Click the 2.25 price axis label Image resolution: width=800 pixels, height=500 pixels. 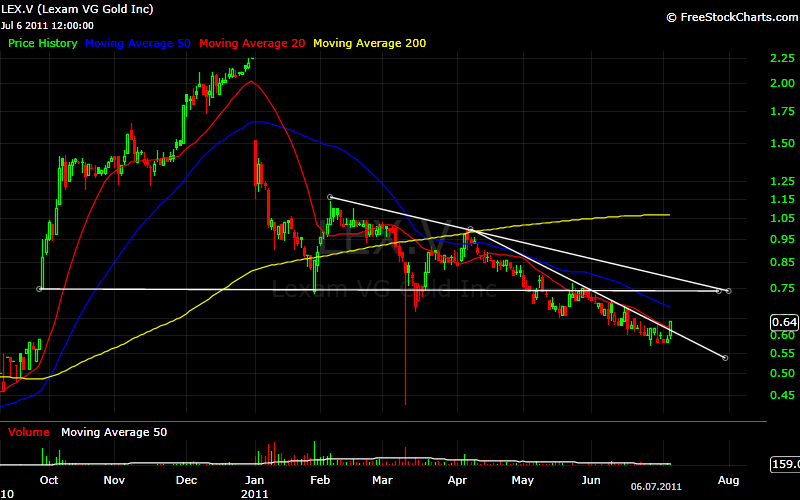[x=782, y=58]
